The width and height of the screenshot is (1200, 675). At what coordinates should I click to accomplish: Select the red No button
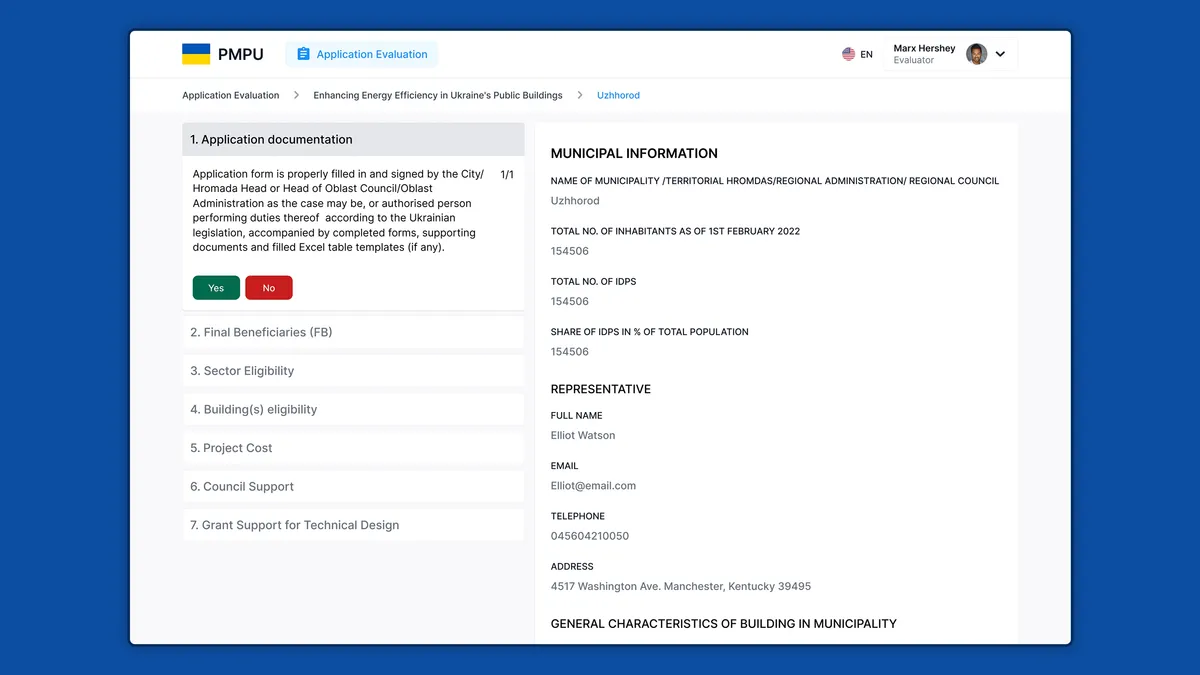(269, 288)
